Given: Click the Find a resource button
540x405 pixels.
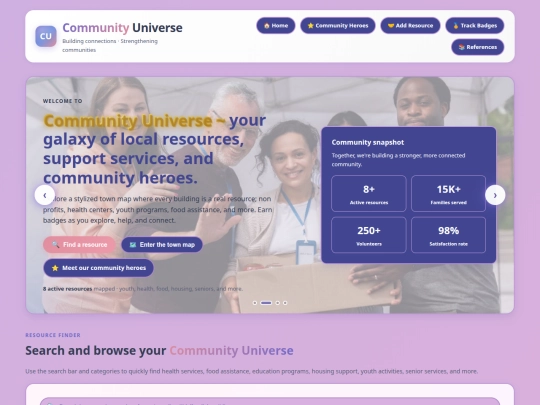Looking at the screenshot, I should [x=79, y=245].
